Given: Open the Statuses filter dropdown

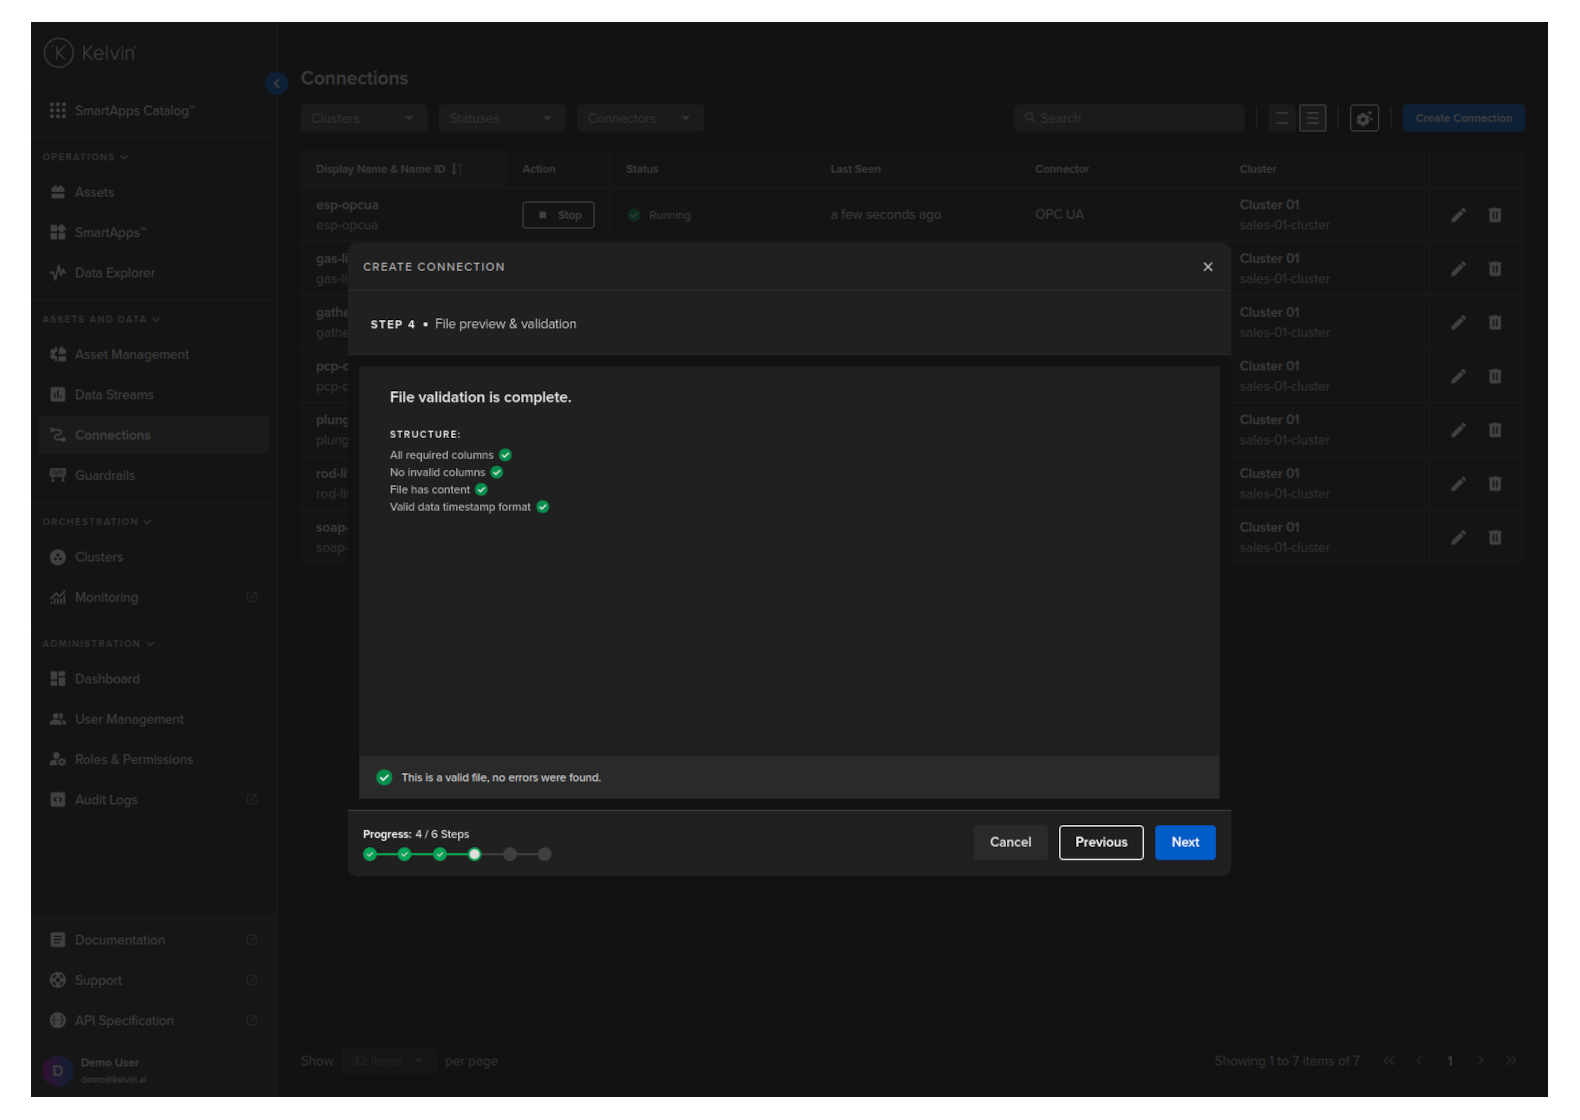Looking at the screenshot, I should click(x=501, y=118).
